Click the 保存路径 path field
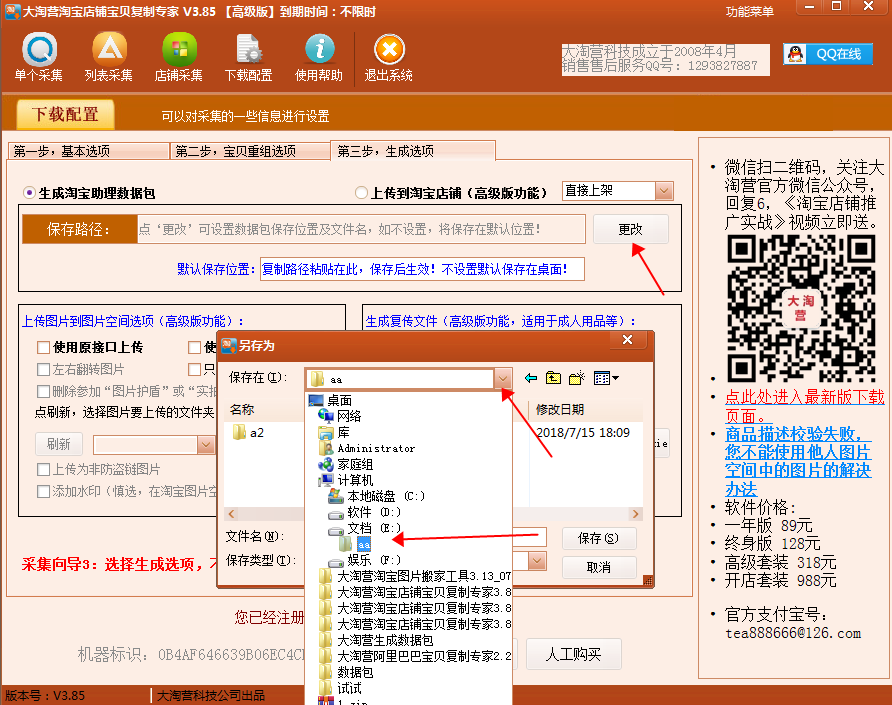This screenshot has height=705, width=892. pos(361,229)
